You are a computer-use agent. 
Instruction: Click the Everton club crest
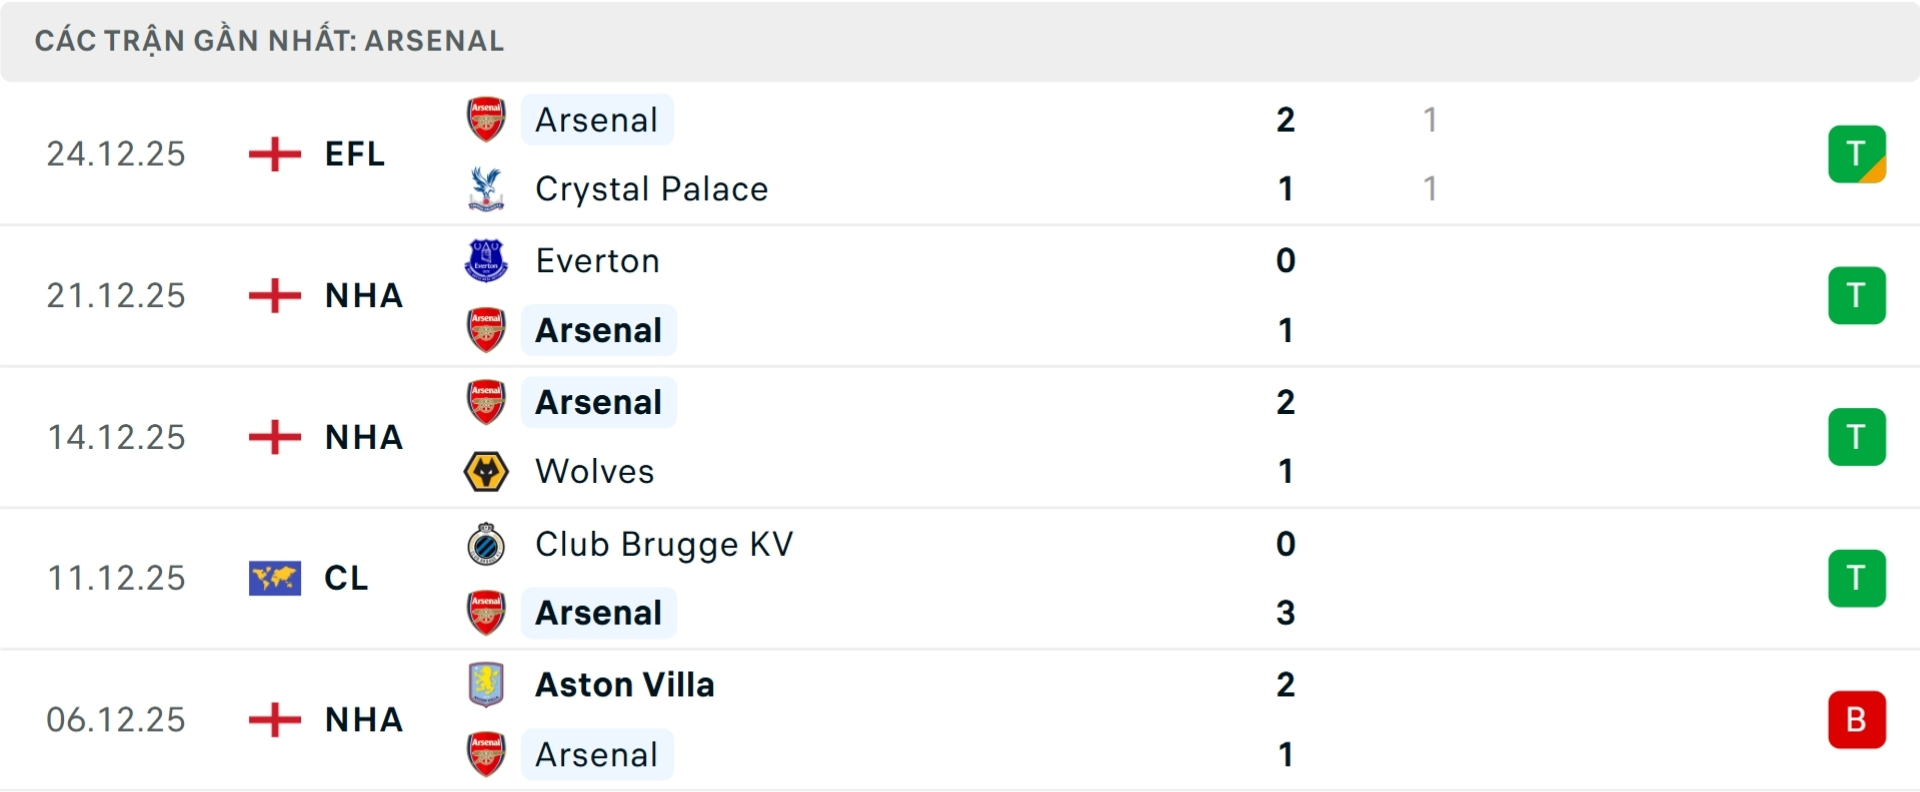486,260
